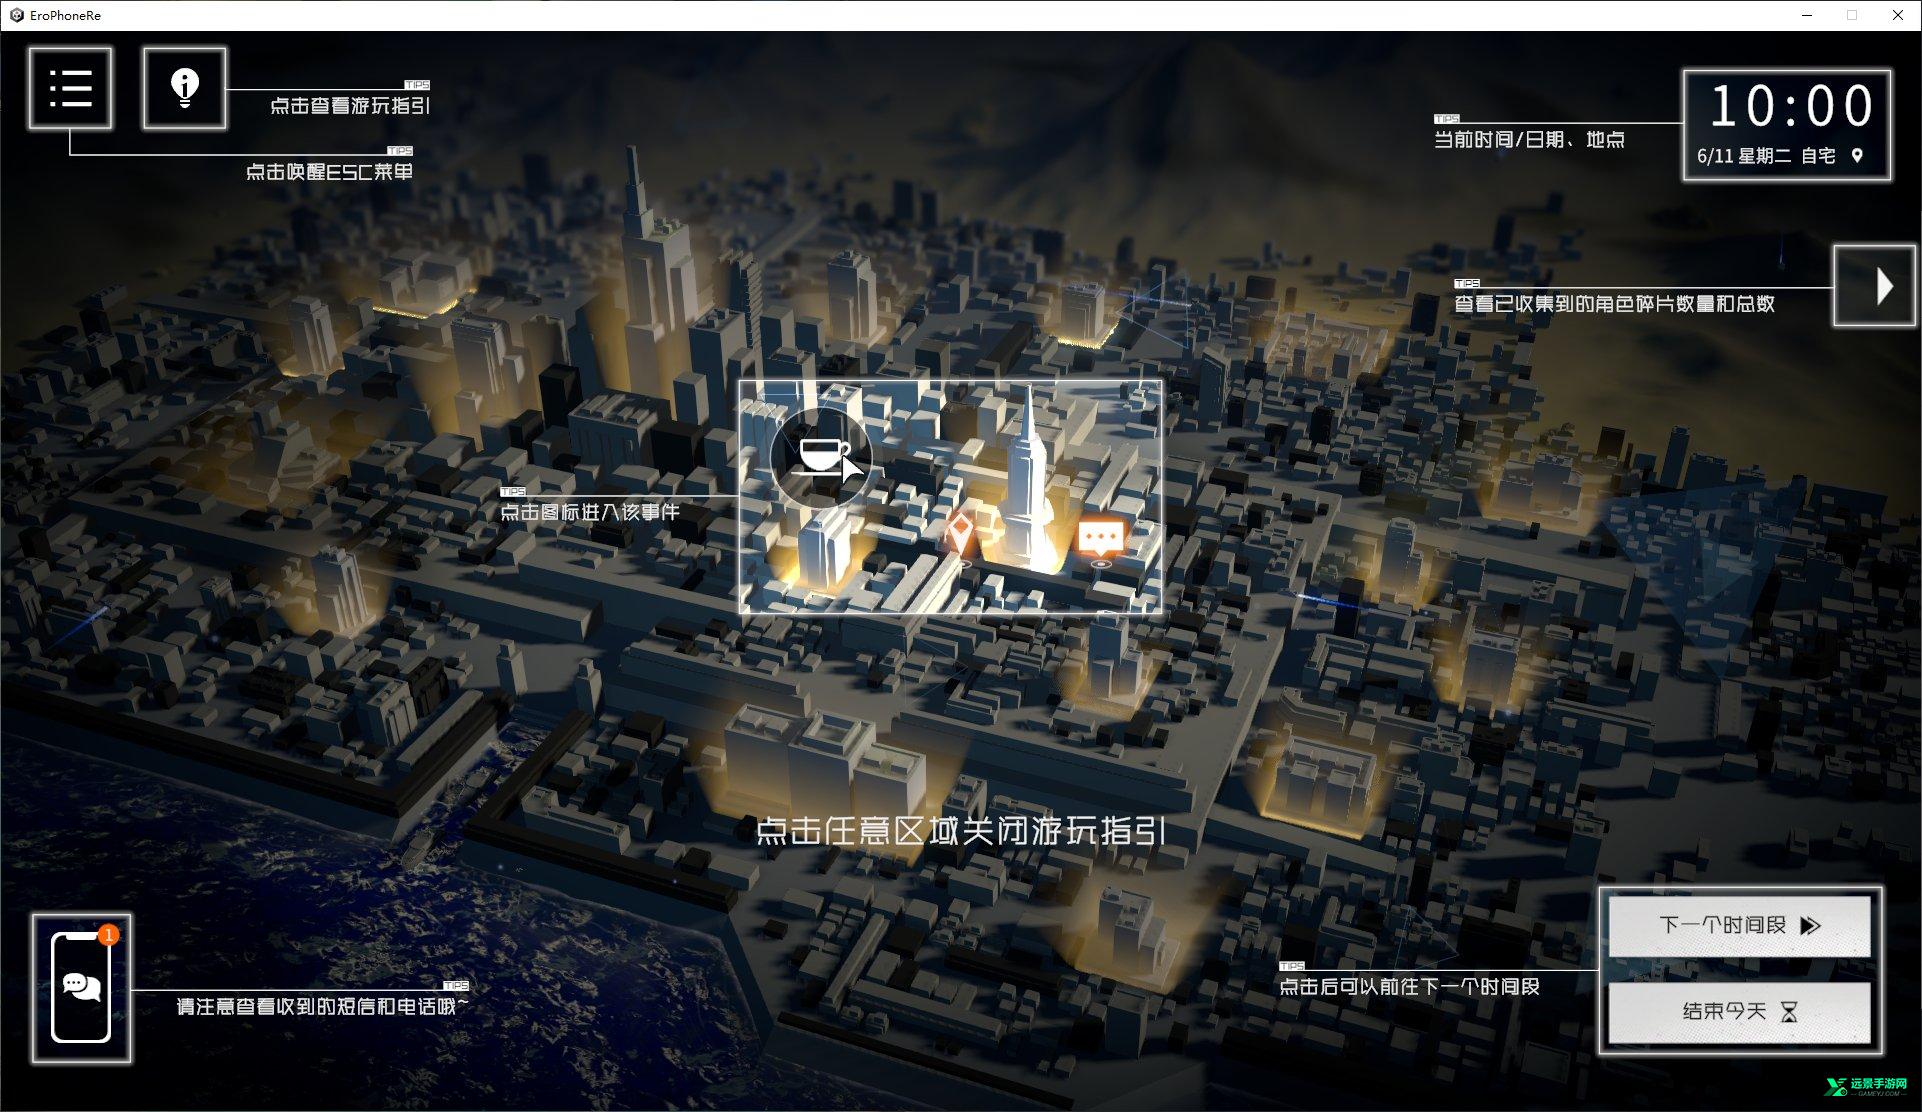Viewport: 1922px width, 1112px height.
Task: Click the 点击任意区域关闭游玩指引 text
Action: [960, 831]
